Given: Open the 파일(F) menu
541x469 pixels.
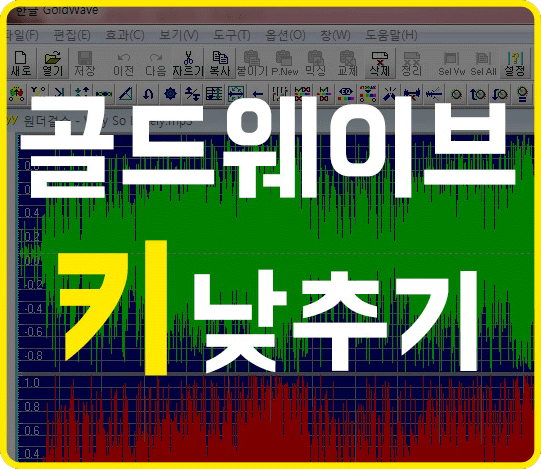Looking at the screenshot, I should [x=23, y=35].
